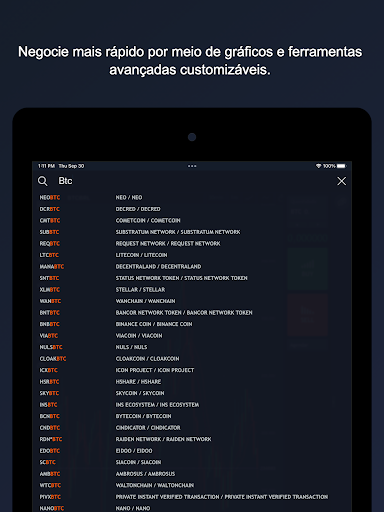Image resolution: width=384 pixels, height=512 pixels.
Task: Click Request Network description text
Action: [x=168, y=244]
